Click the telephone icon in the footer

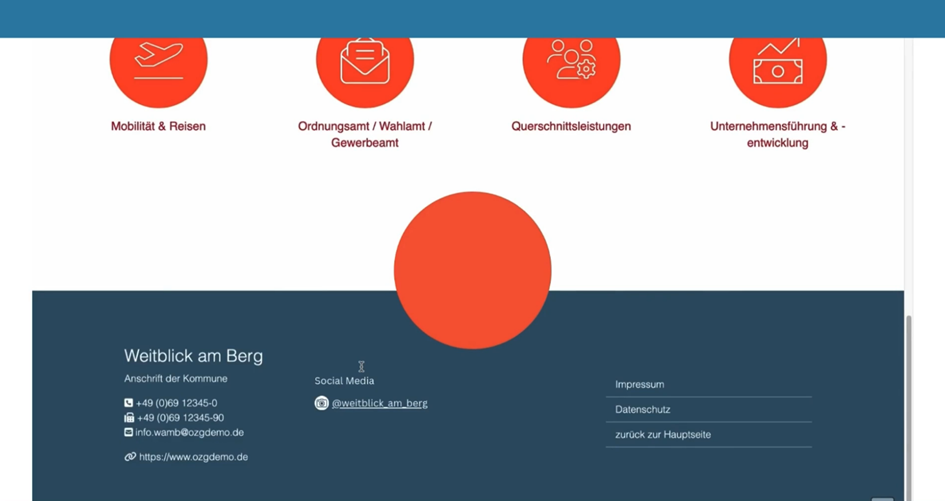point(129,403)
